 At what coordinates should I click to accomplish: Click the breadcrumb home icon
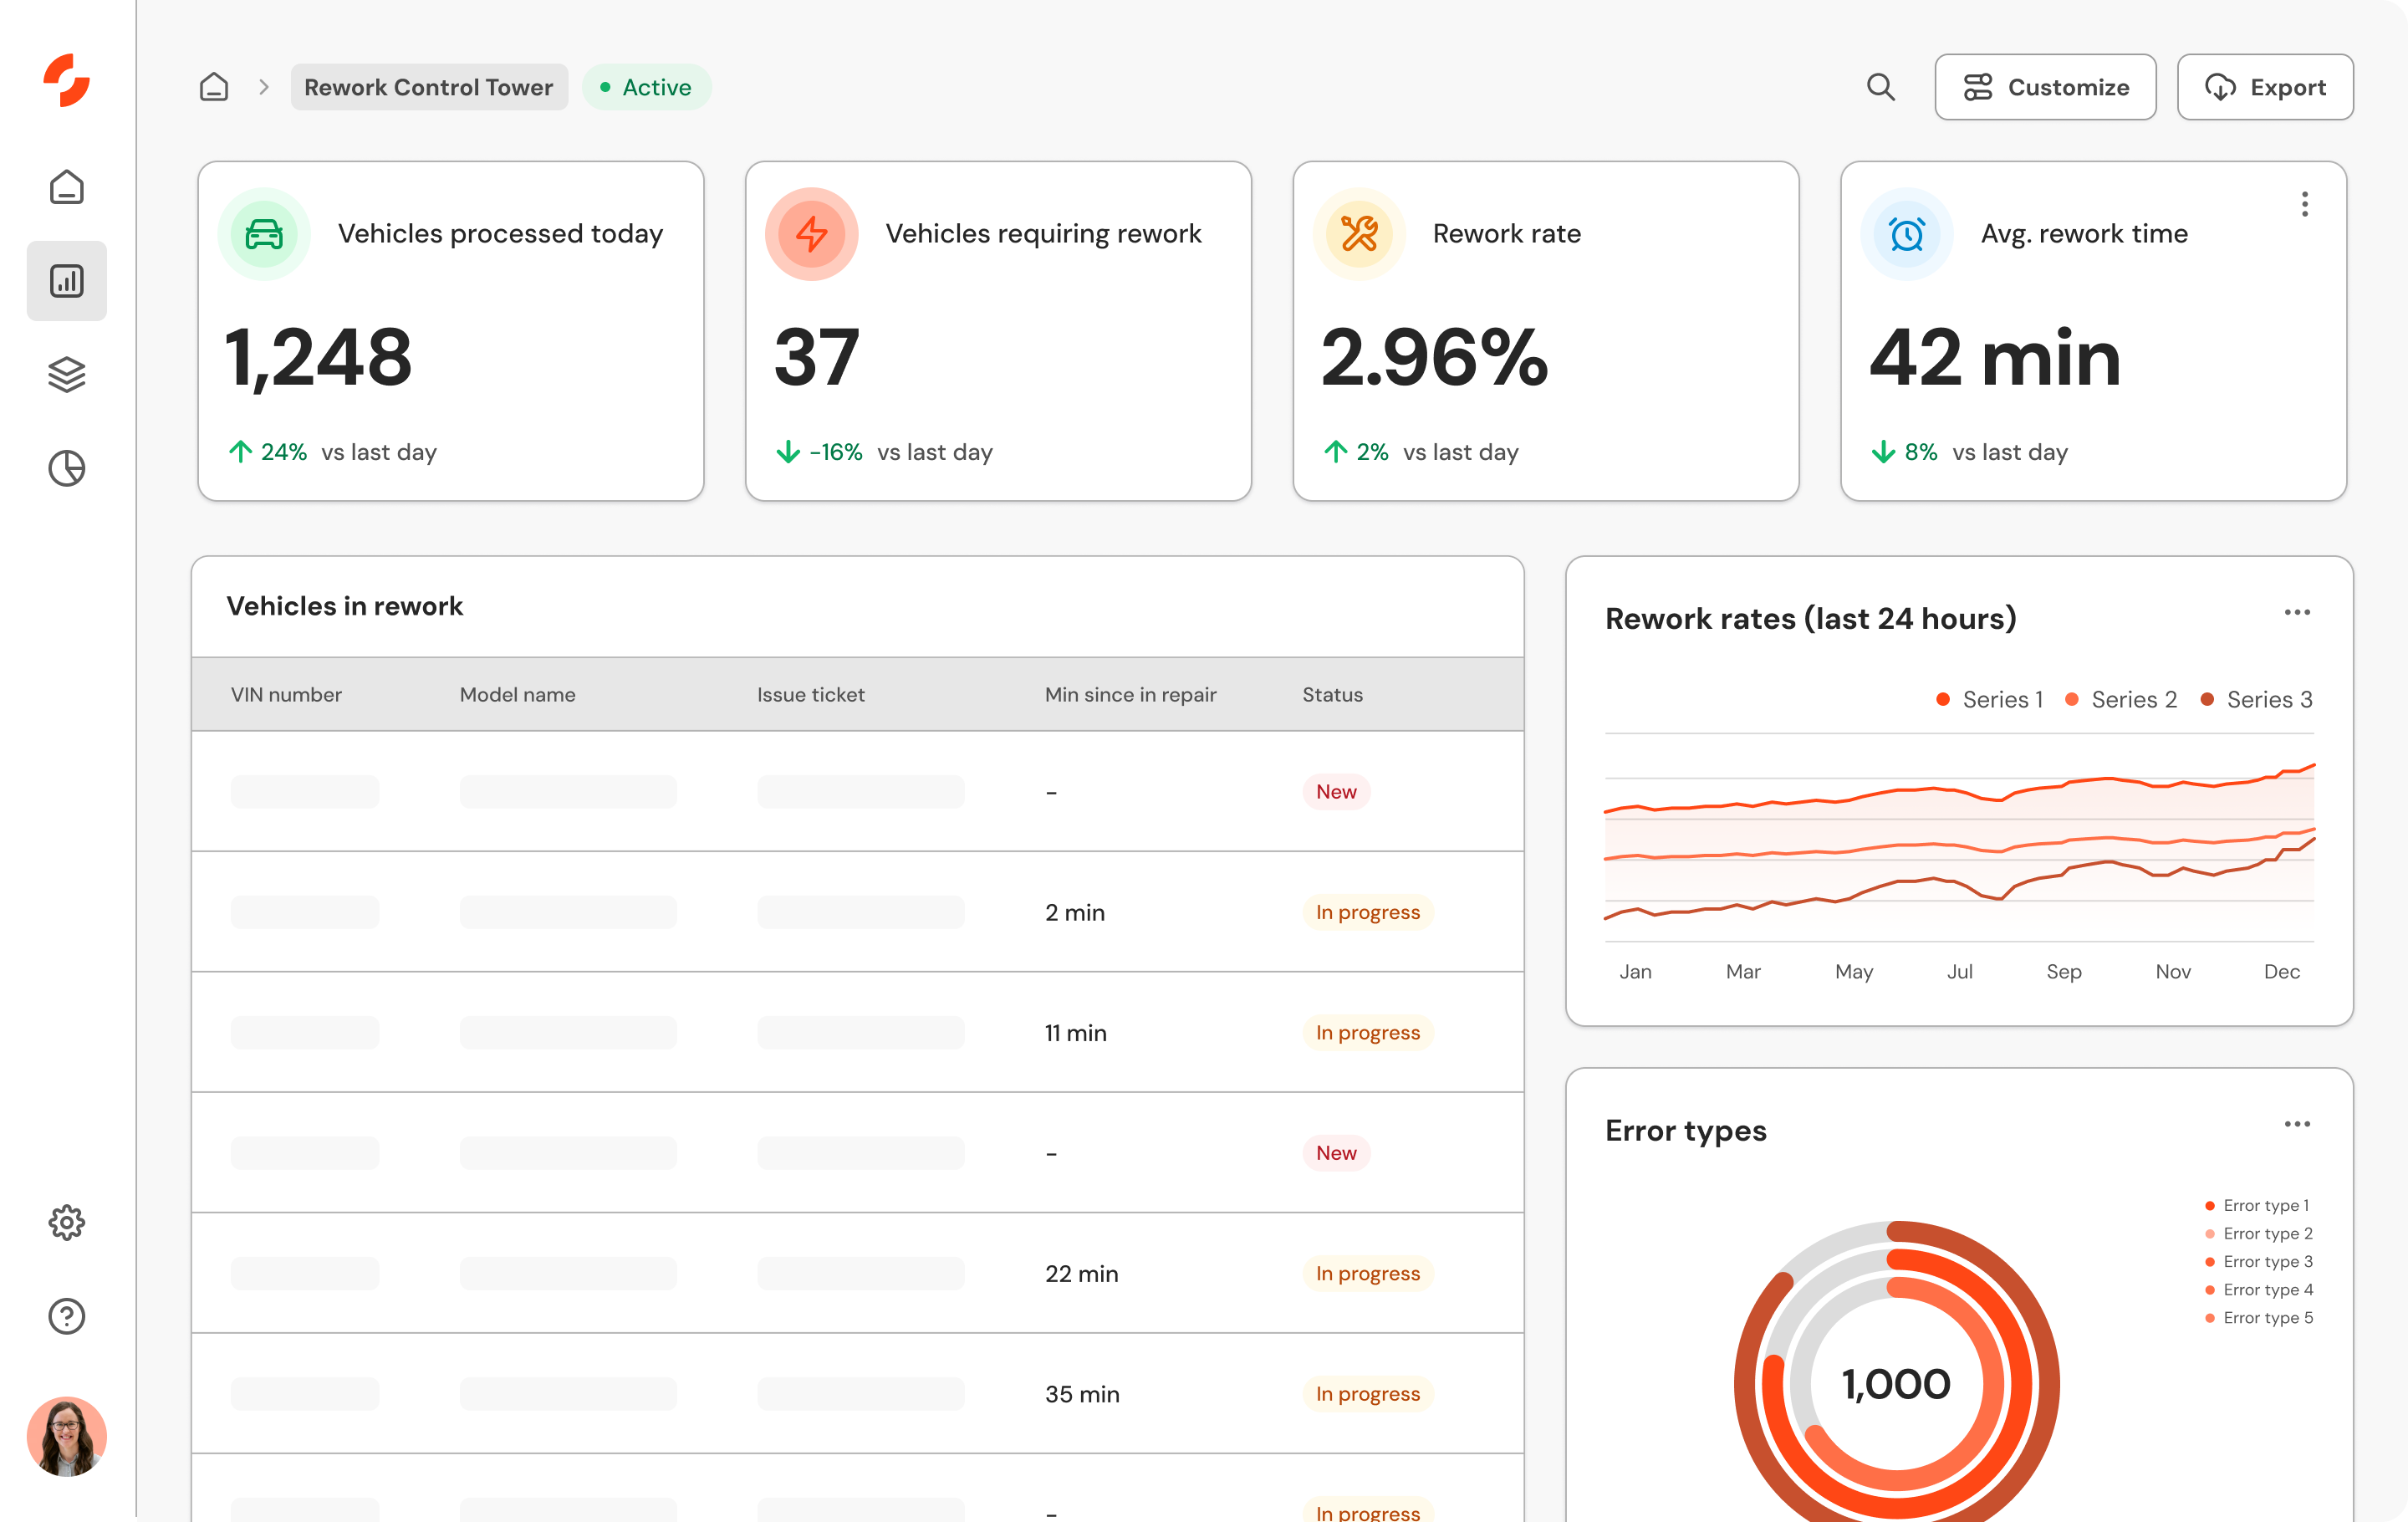[214, 87]
